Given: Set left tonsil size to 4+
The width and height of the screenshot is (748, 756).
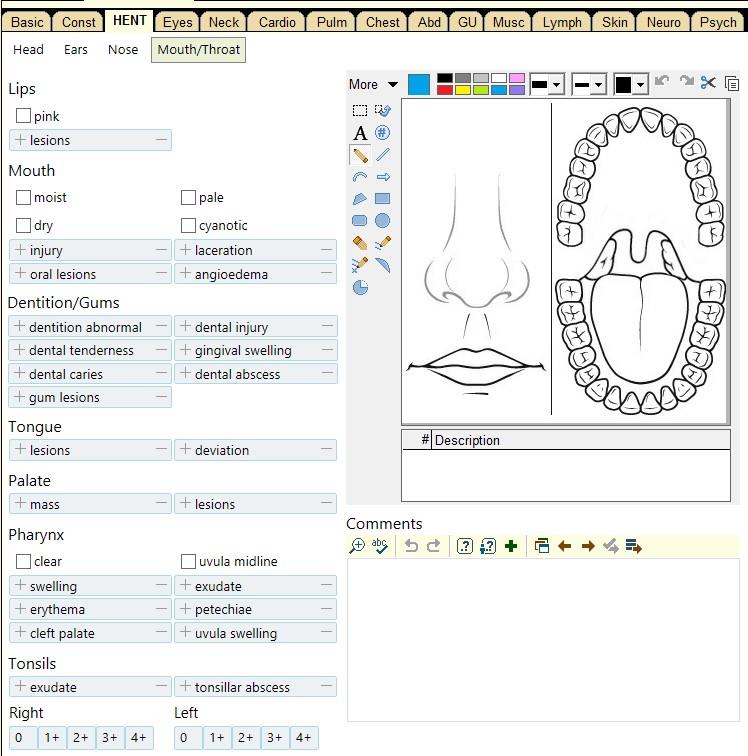Looking at the screenshot, I should point(303,738).
